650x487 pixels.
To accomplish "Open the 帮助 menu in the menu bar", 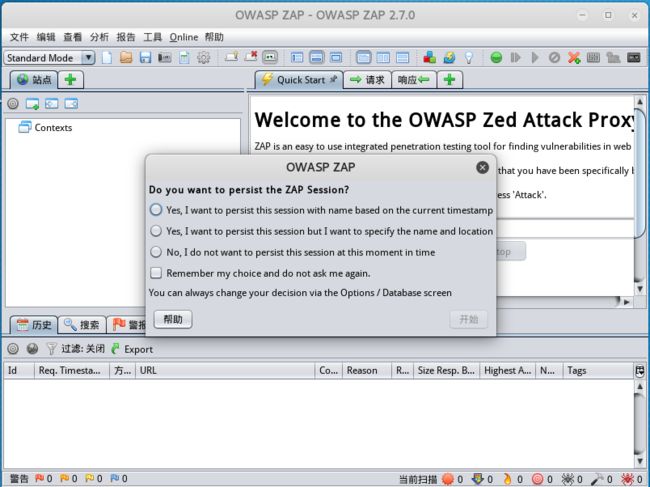I will point(214,37).
